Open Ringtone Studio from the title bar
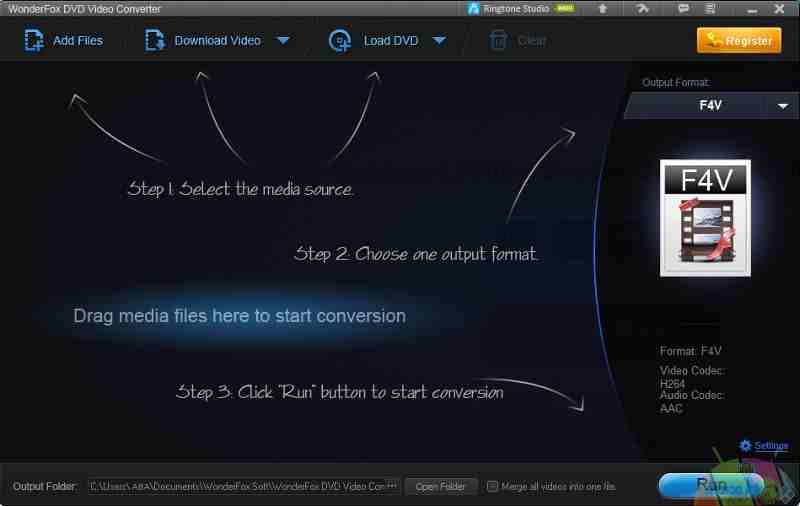The image size is (800, 506). 521,9
